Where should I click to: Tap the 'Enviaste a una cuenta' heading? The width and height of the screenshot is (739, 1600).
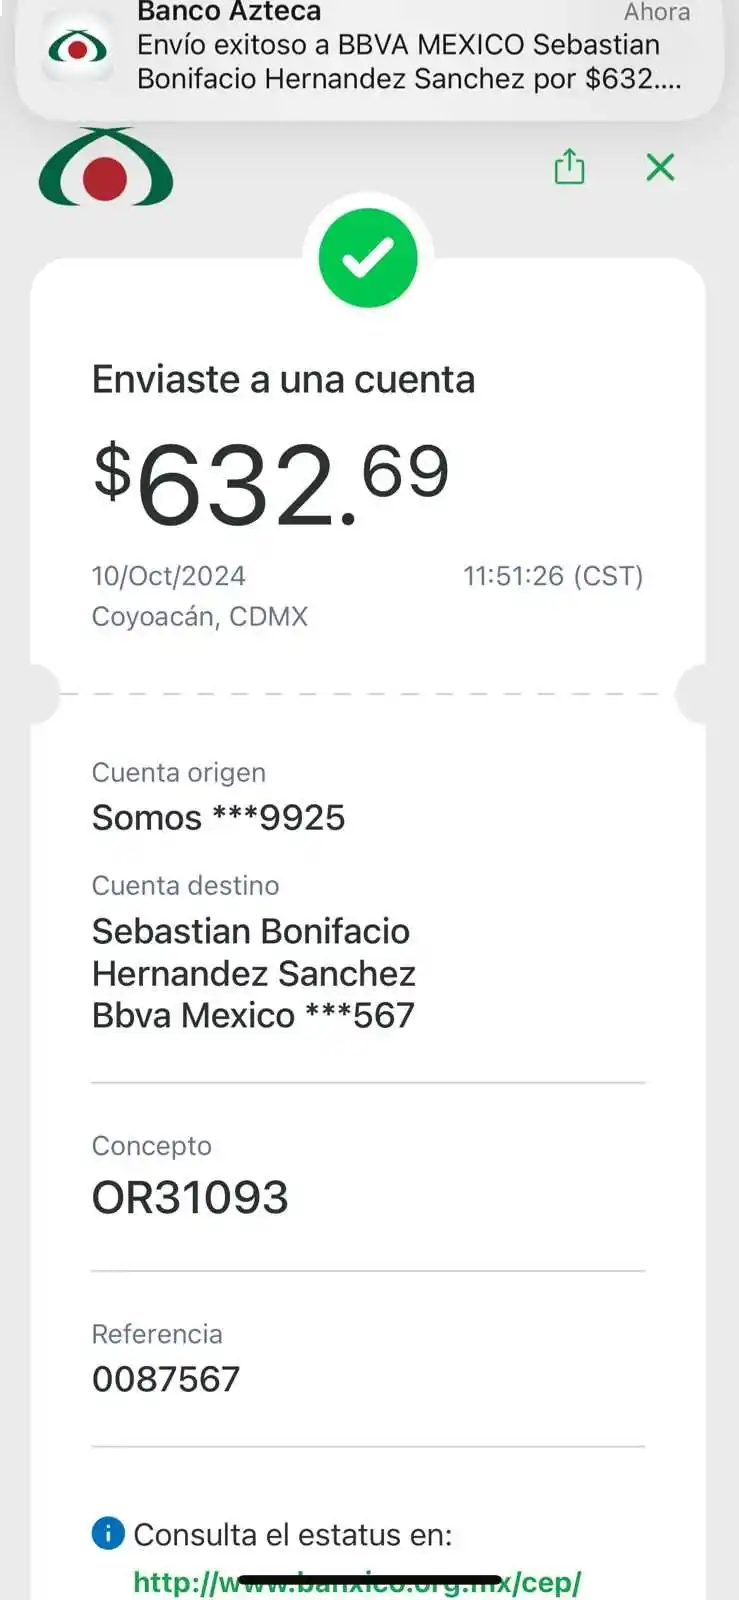tap(283, 380)
